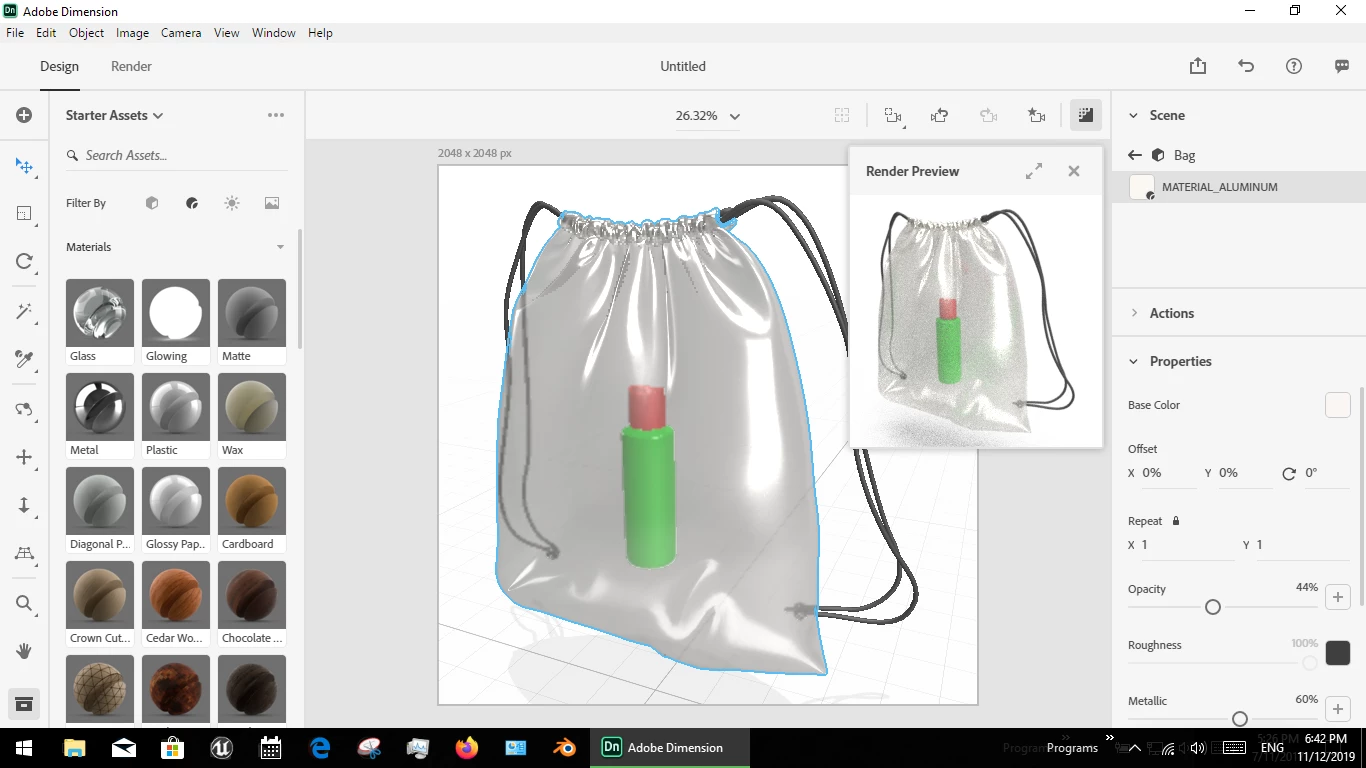Click the Undo arrow icon
Image resolution: width=1366 pixels, height=768 pixels.
click(x=1246, y=66)
